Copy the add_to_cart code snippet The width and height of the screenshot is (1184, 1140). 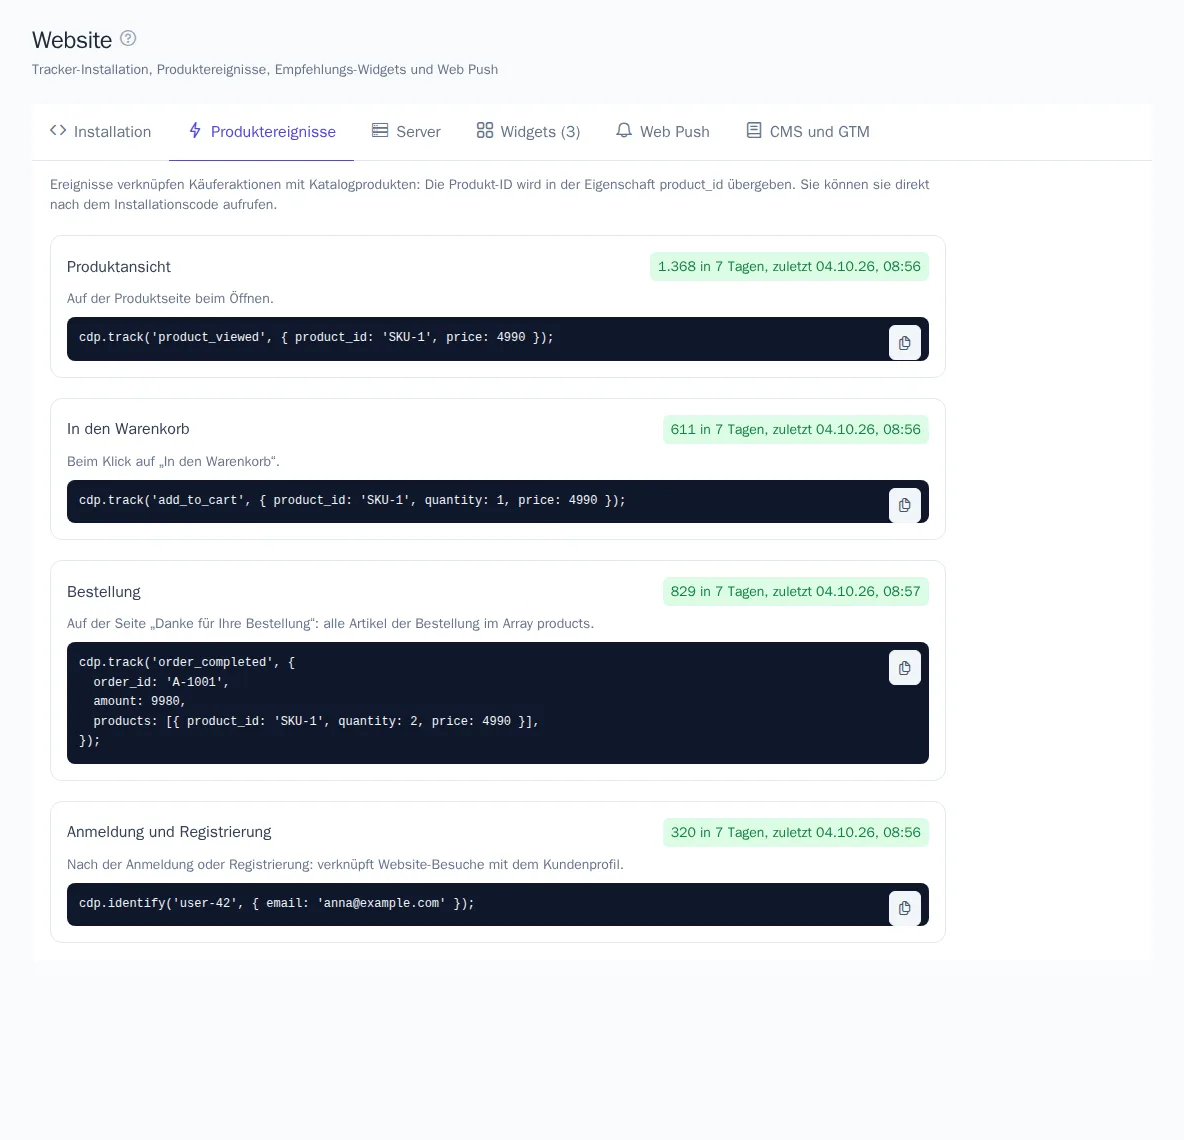[905, 505]
